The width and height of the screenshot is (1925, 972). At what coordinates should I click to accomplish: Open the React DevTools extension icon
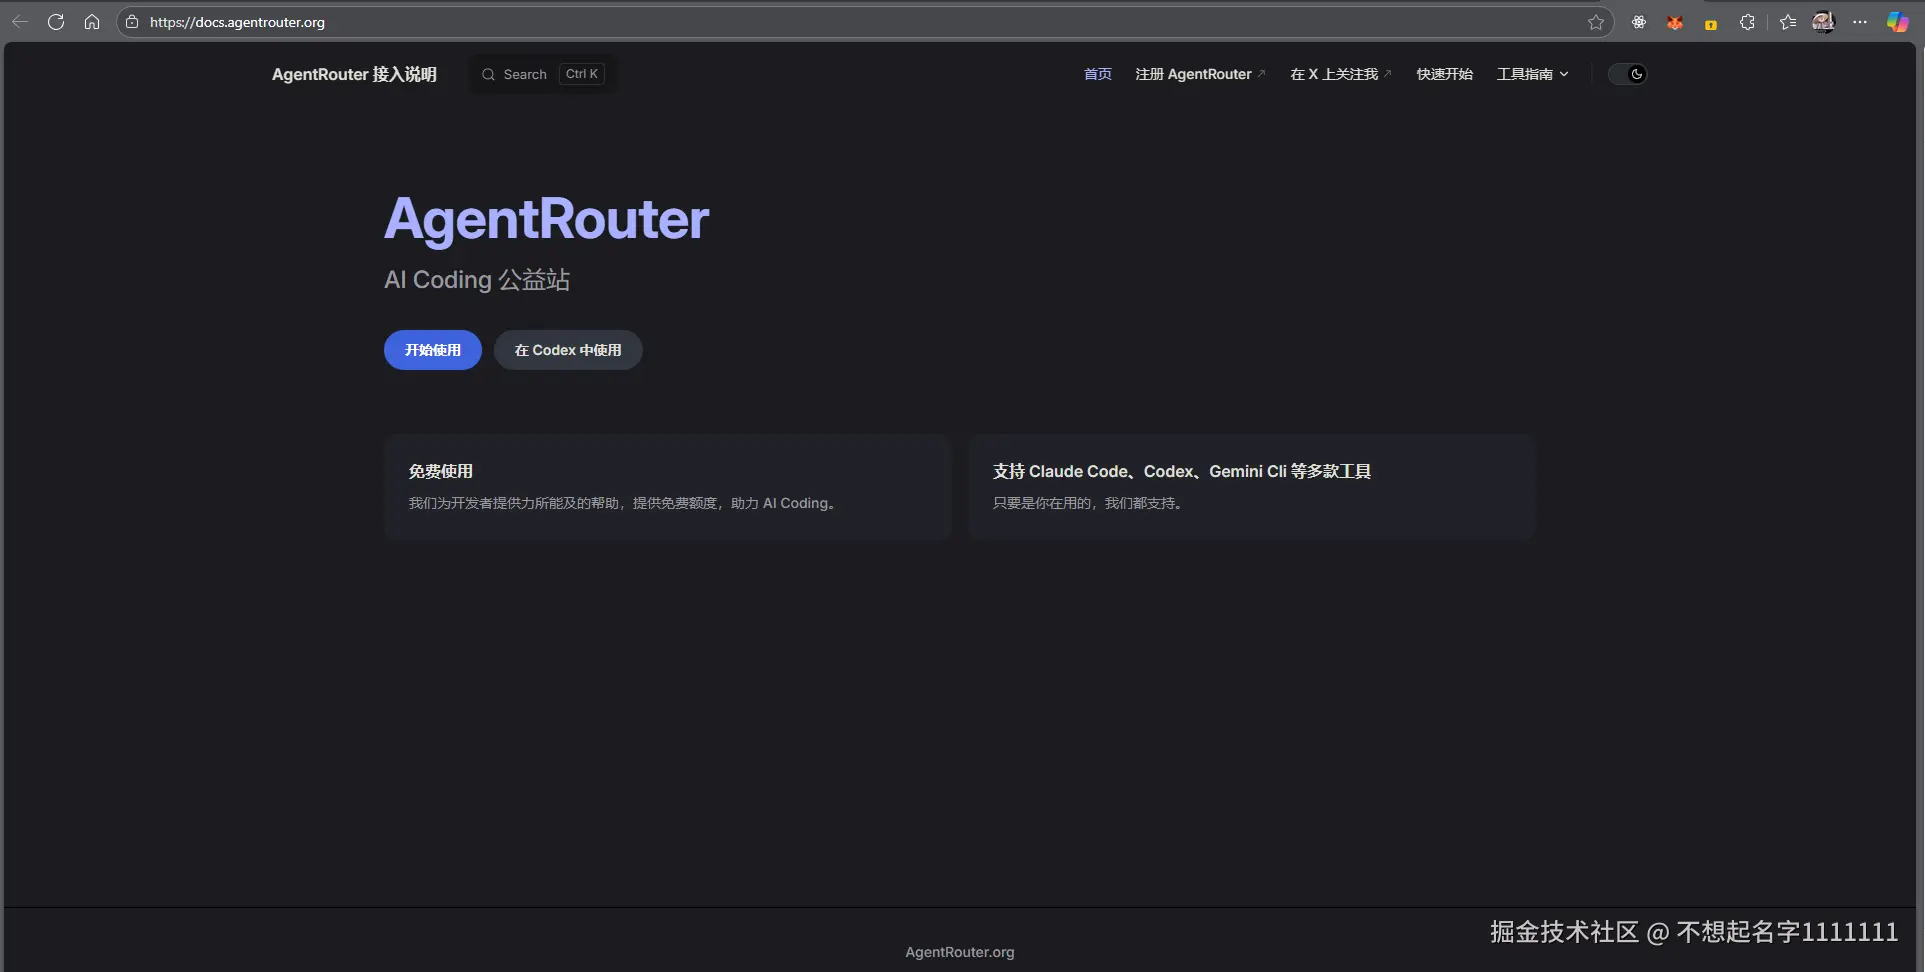(1639, 22)
